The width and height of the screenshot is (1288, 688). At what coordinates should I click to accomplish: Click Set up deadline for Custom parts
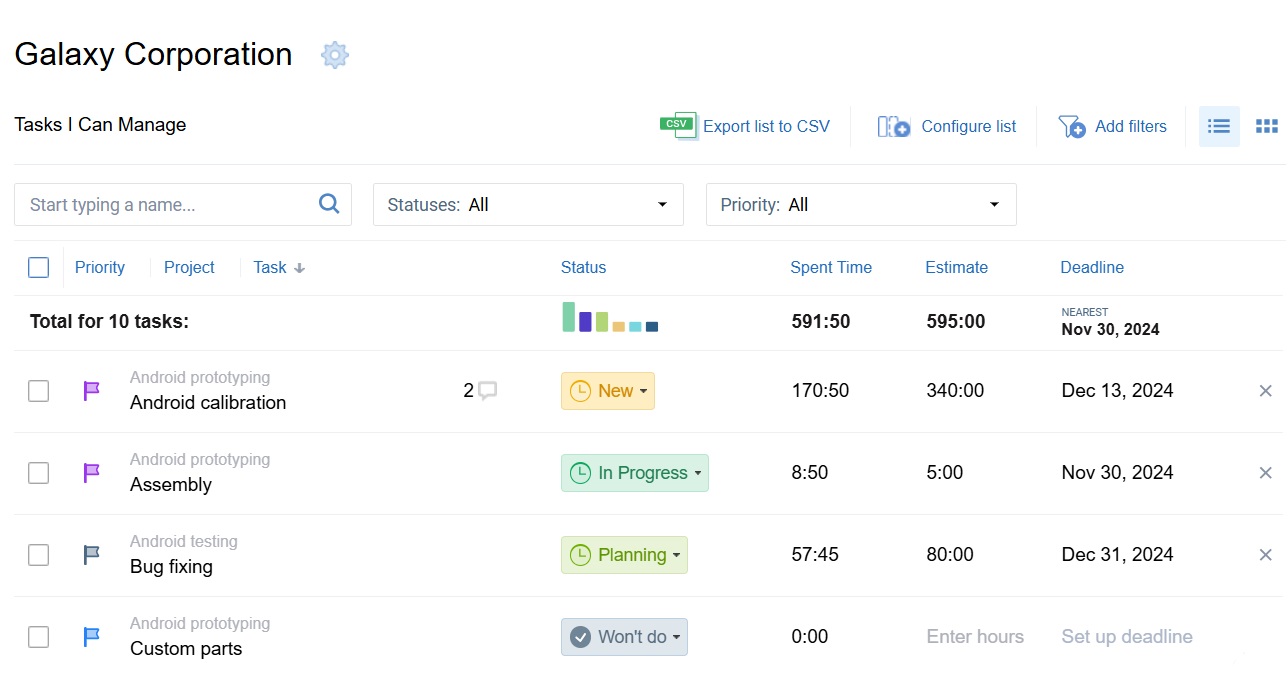[x=1127, y=637]
